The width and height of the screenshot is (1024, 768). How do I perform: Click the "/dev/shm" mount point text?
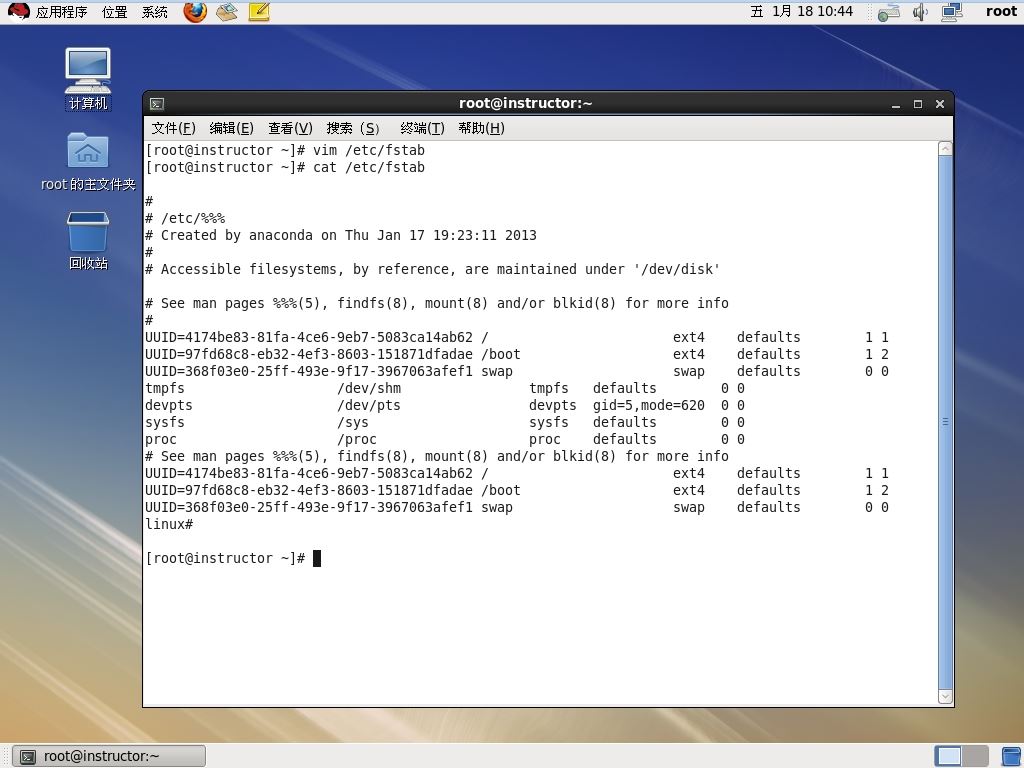coord(369,388)
